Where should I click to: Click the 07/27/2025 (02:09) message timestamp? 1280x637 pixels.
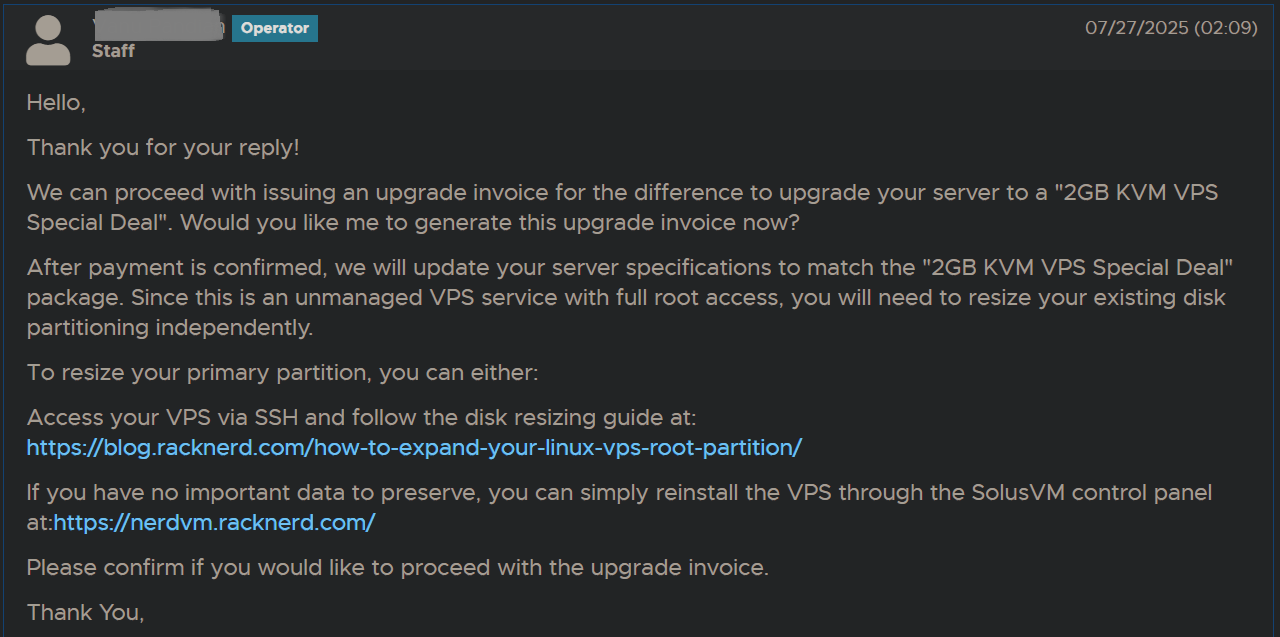(1171, 28)
